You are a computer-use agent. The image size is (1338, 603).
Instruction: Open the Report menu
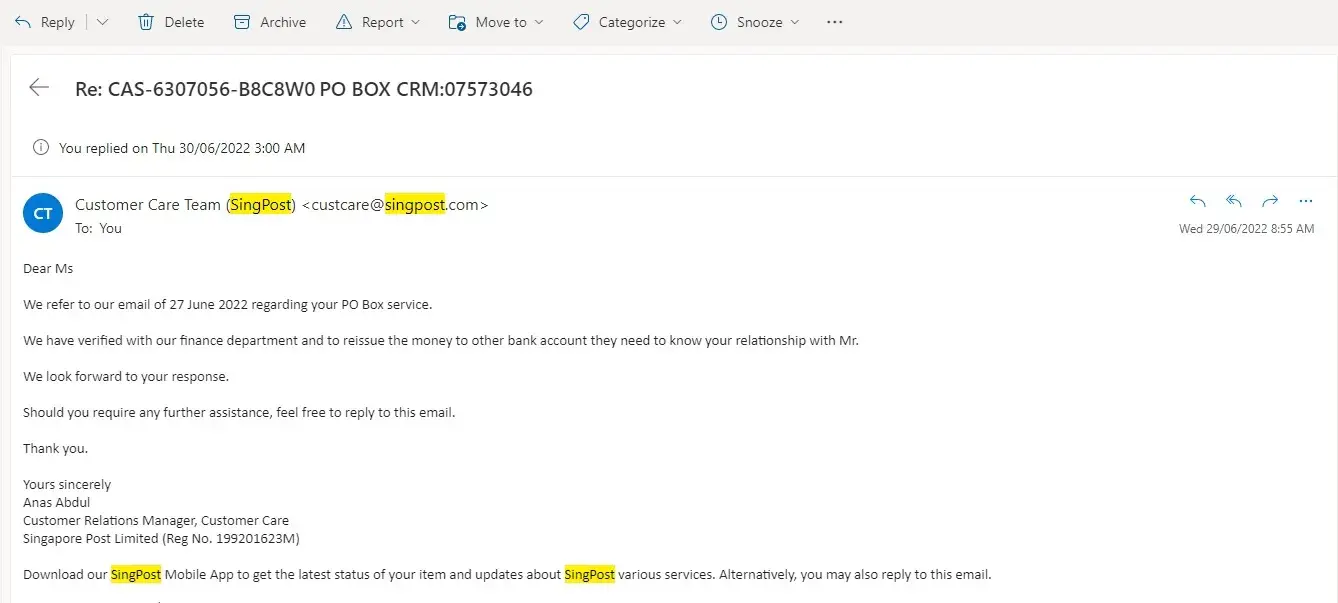pyautogui.click(x=378, y=22)
